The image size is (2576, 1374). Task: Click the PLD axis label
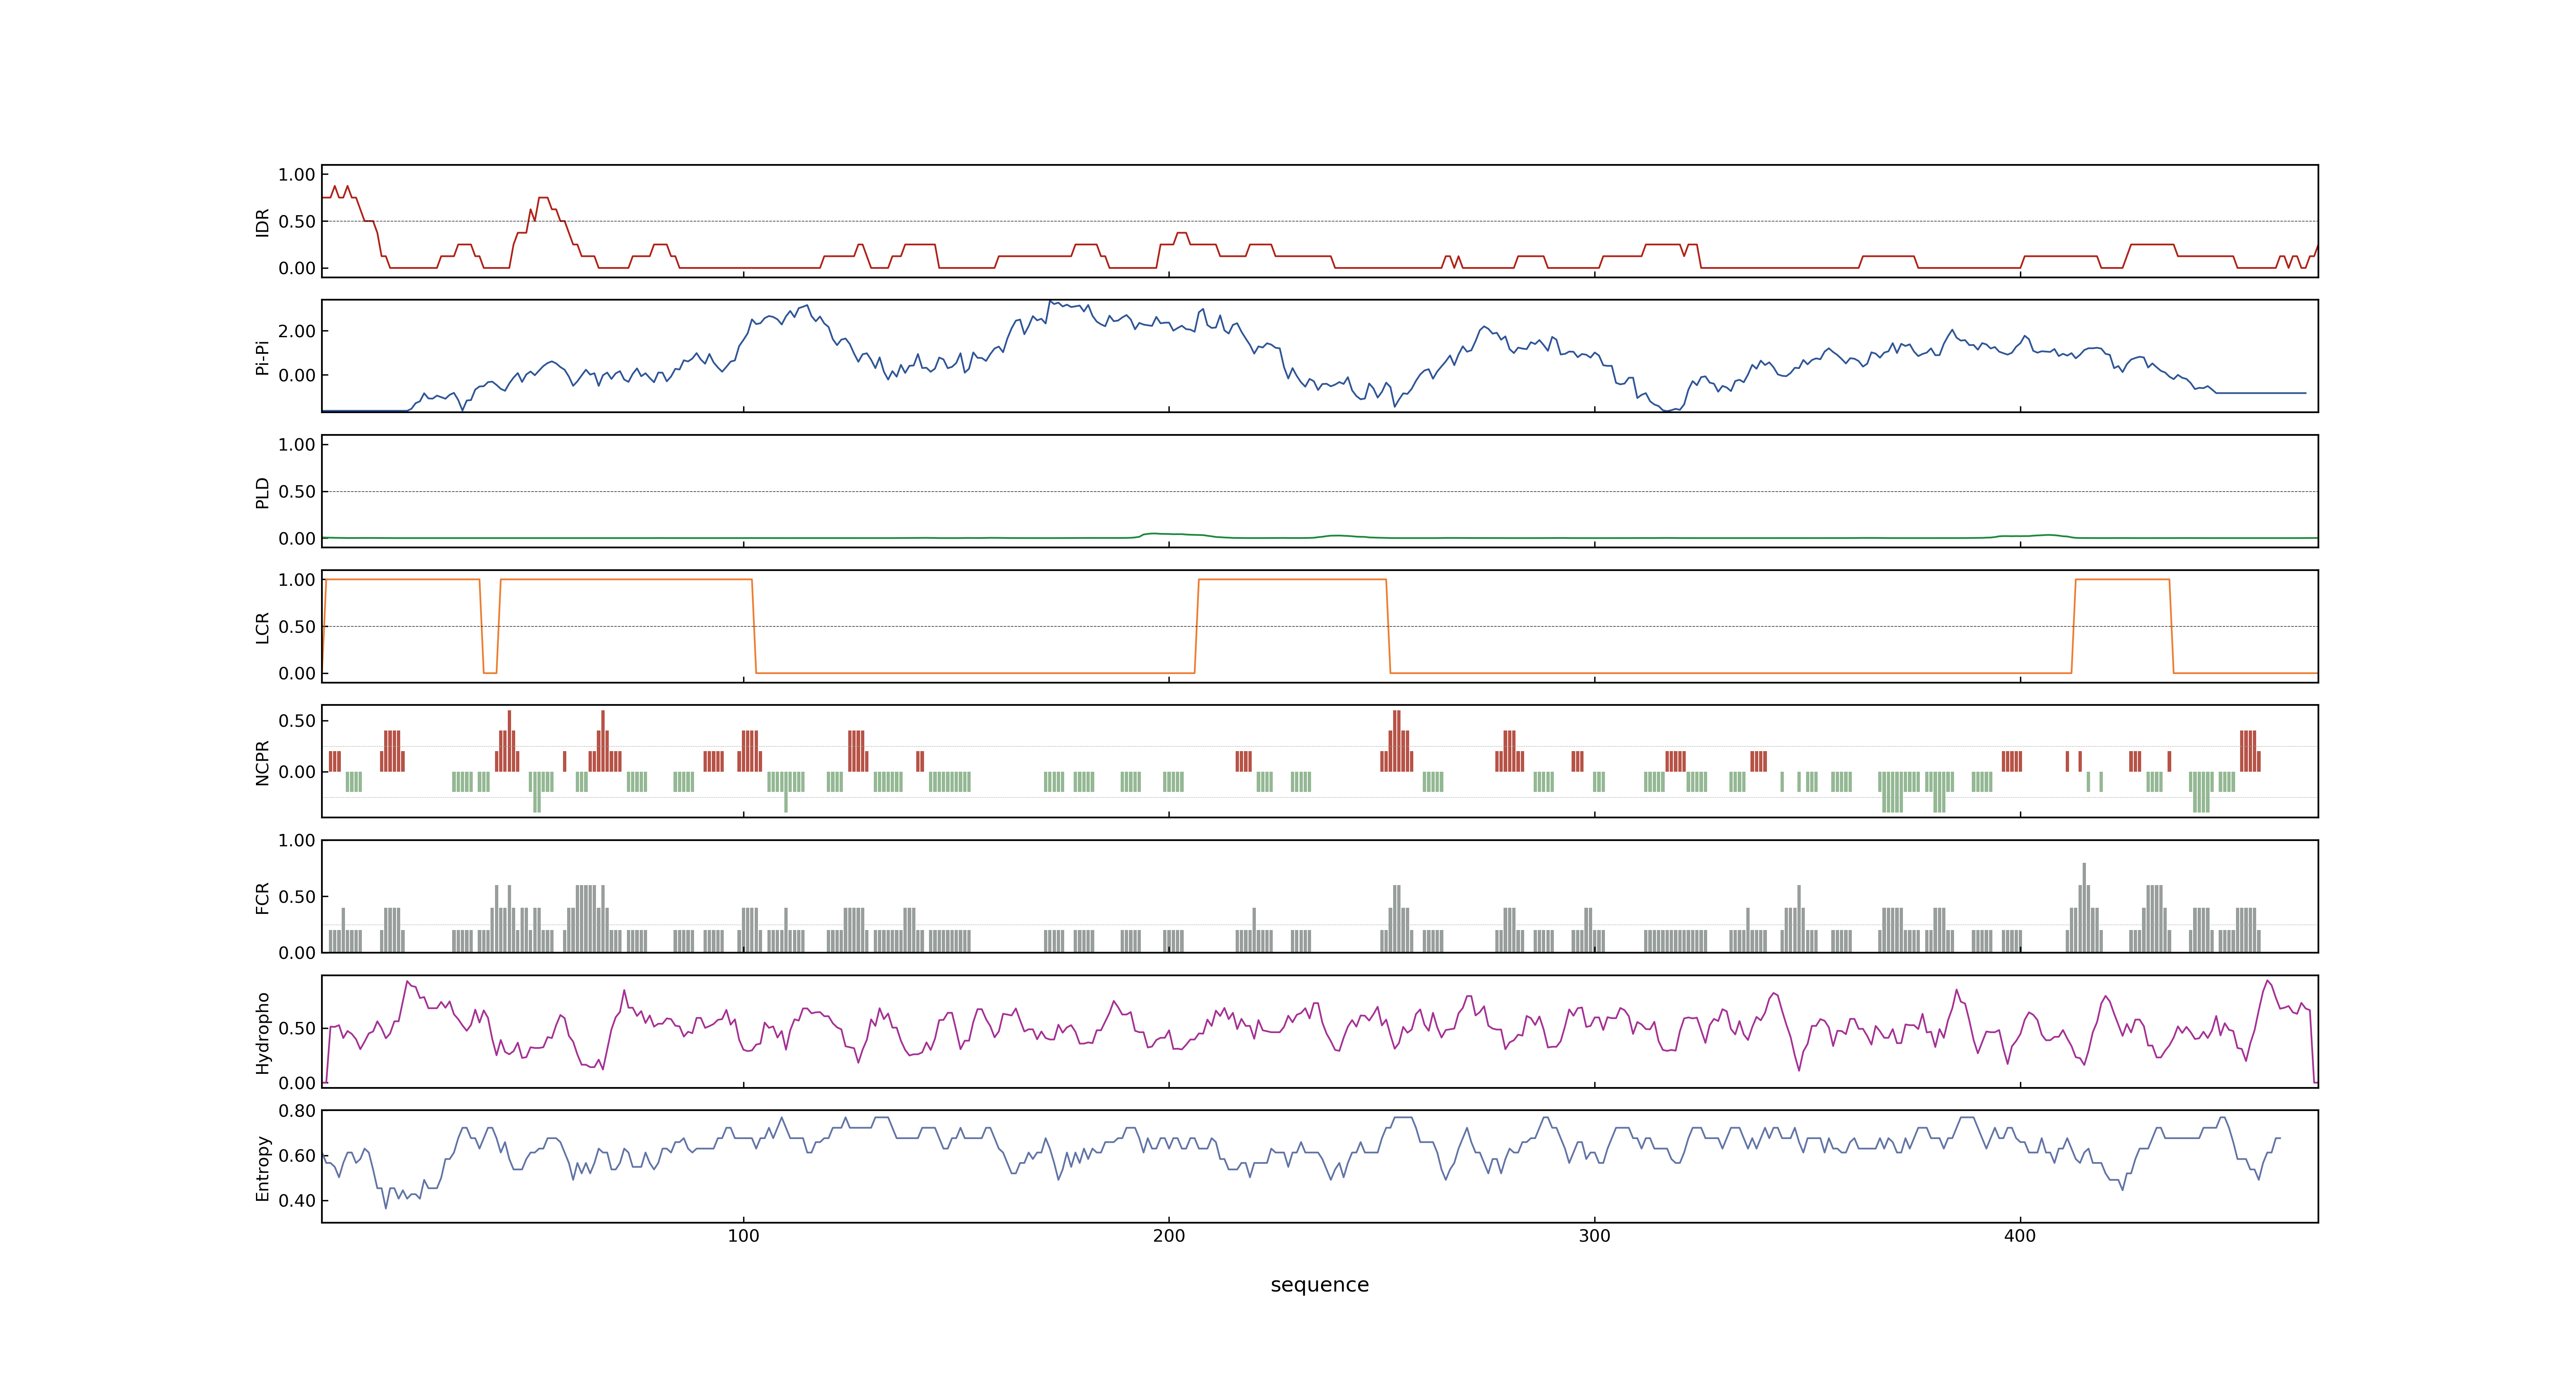pos(263,492)
